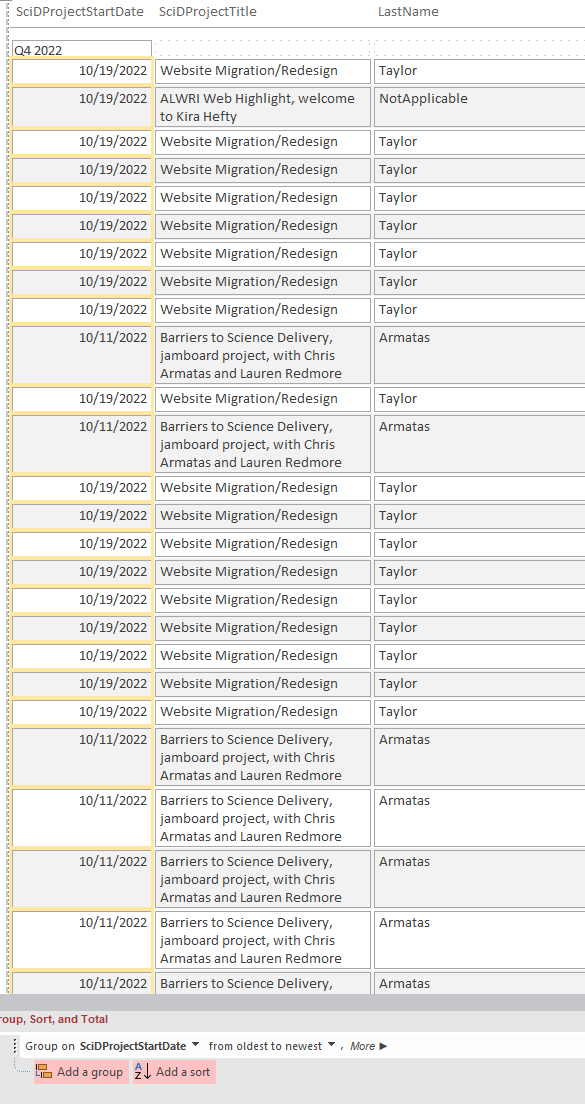This screenshot has height=1104, width=585.
Task: Open the SciDProjectStartDate group field dropdown
Action: coord(195,1046)
